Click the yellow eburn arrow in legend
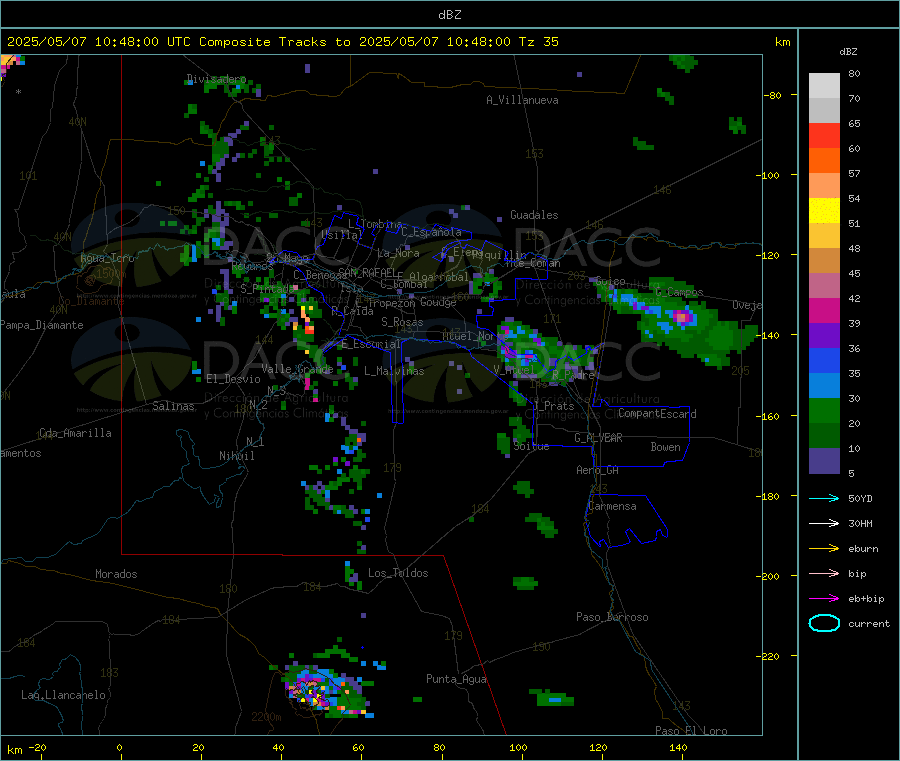 tap(824, 548)
